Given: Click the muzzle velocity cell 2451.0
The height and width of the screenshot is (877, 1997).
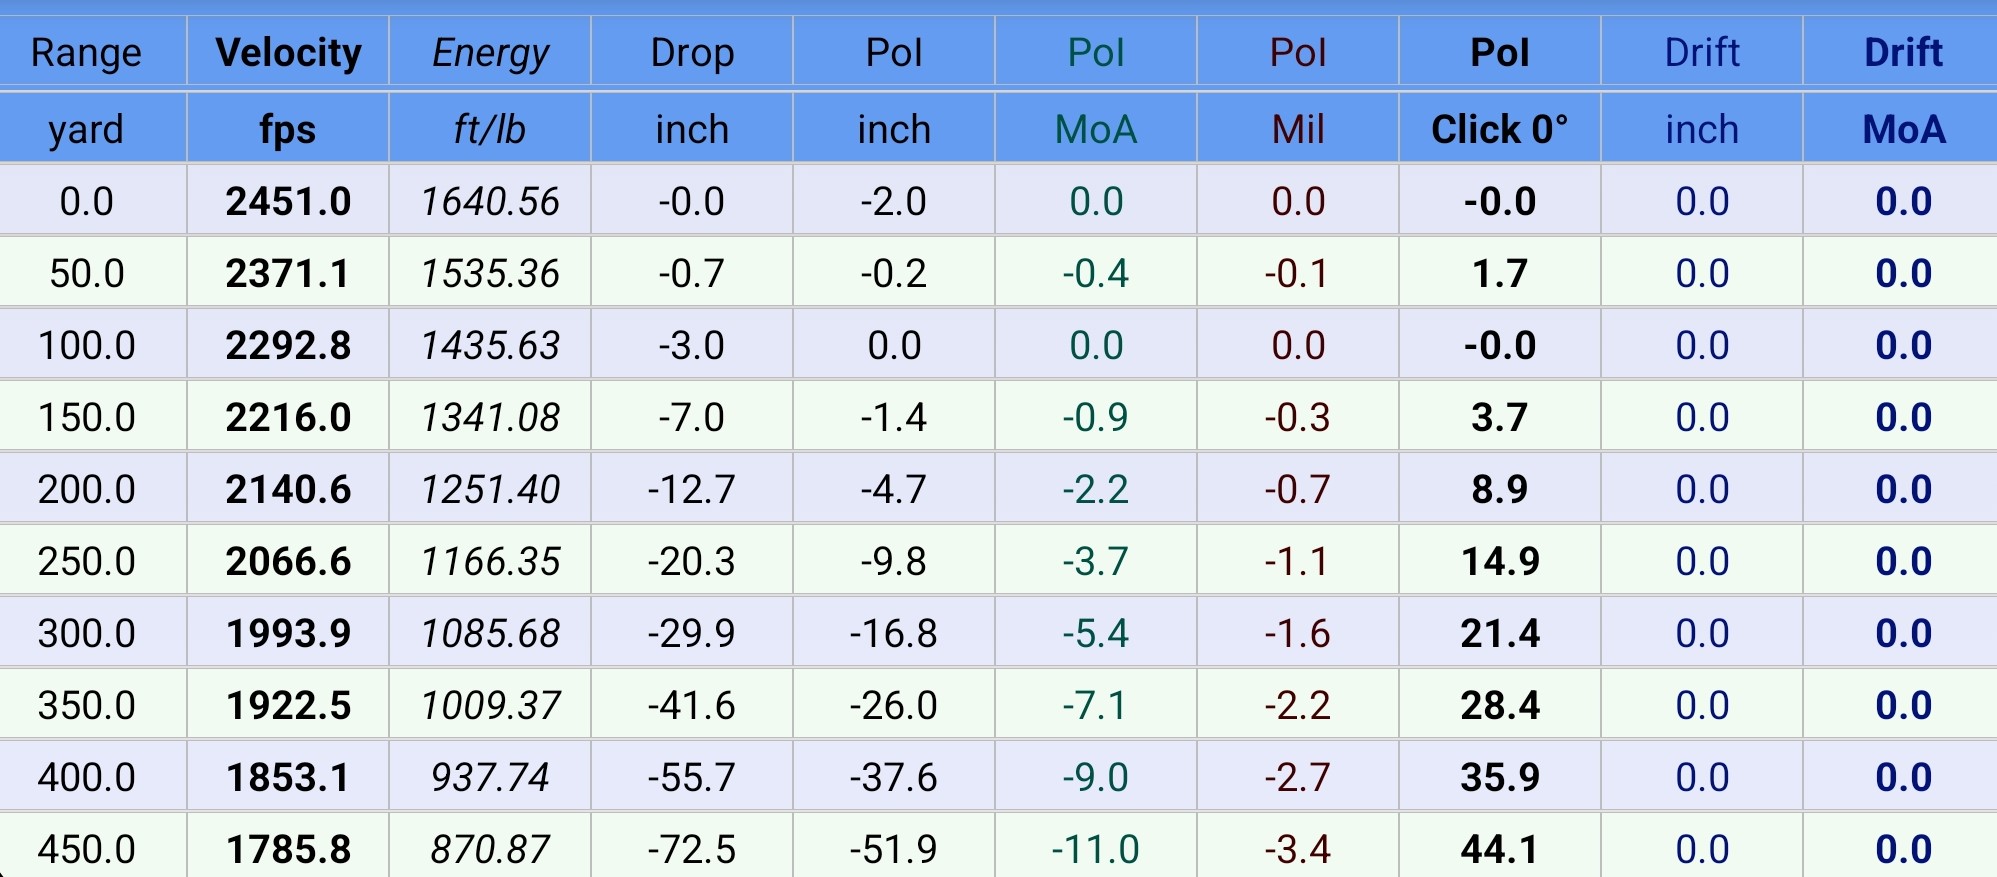Looking at the screenshot, I should click(288, 201).
